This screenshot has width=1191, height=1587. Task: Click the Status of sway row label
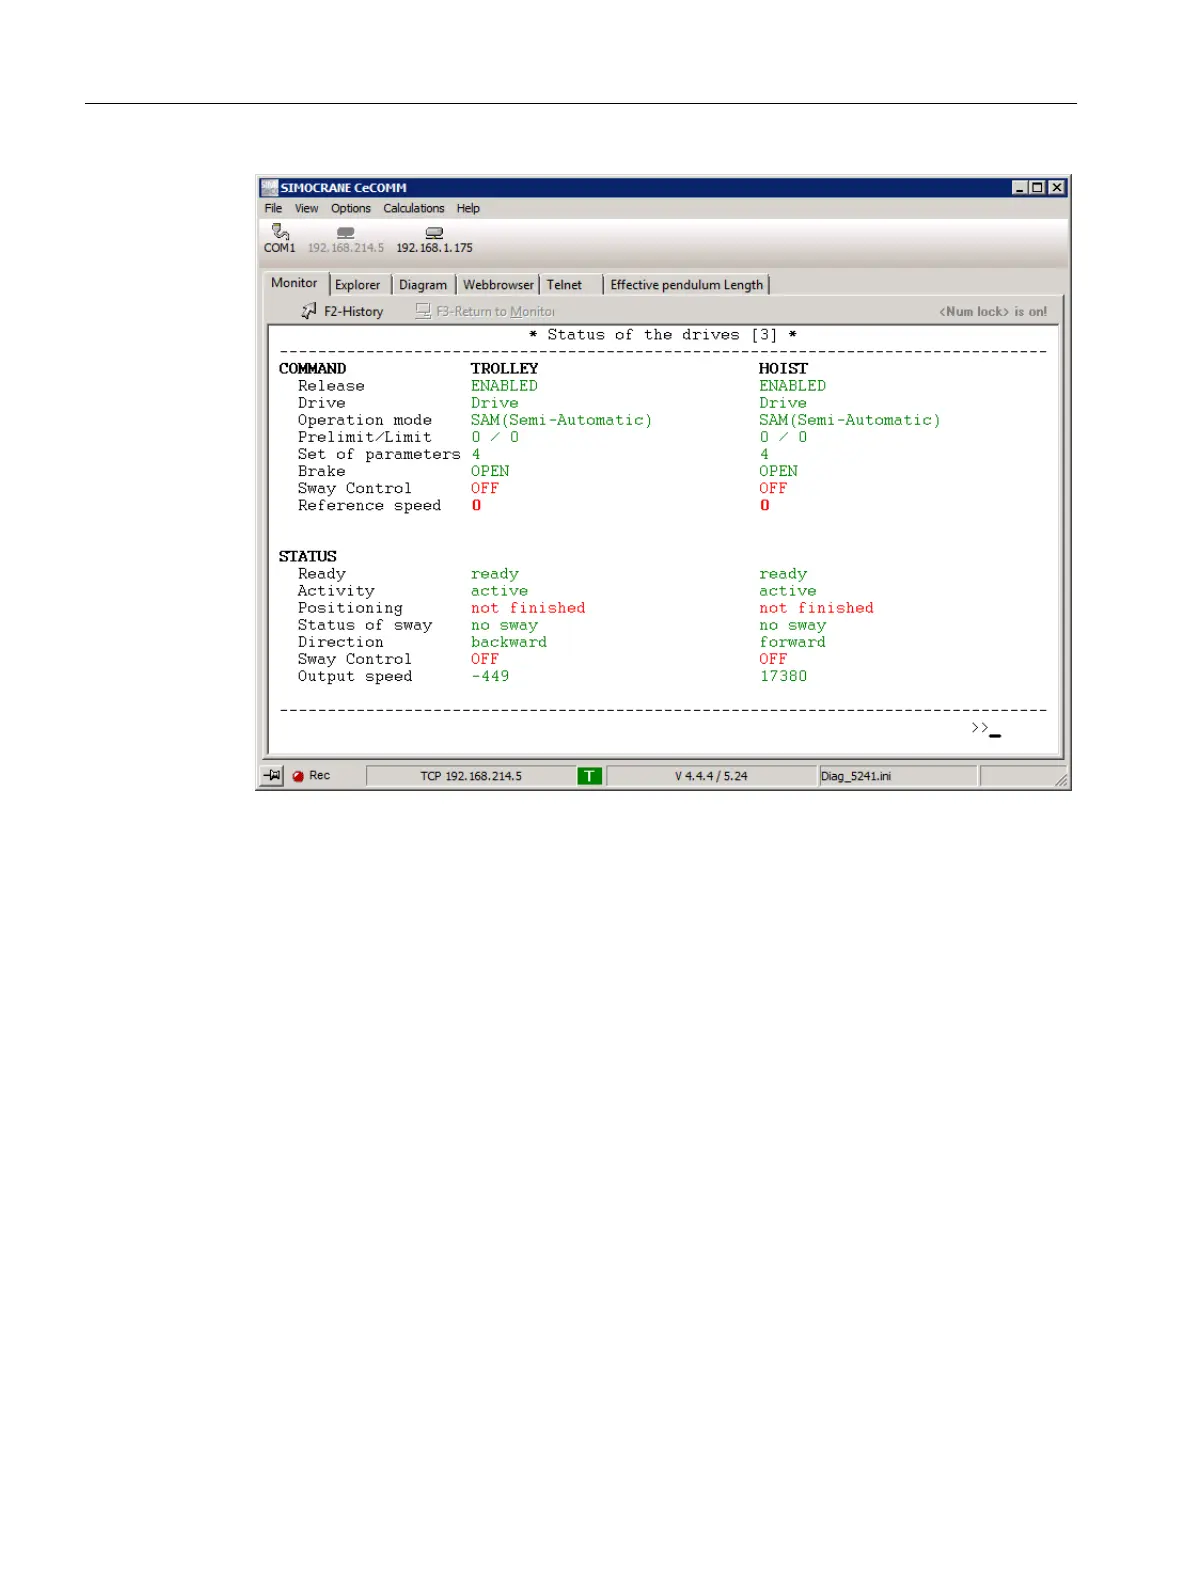tap(365, 625)
